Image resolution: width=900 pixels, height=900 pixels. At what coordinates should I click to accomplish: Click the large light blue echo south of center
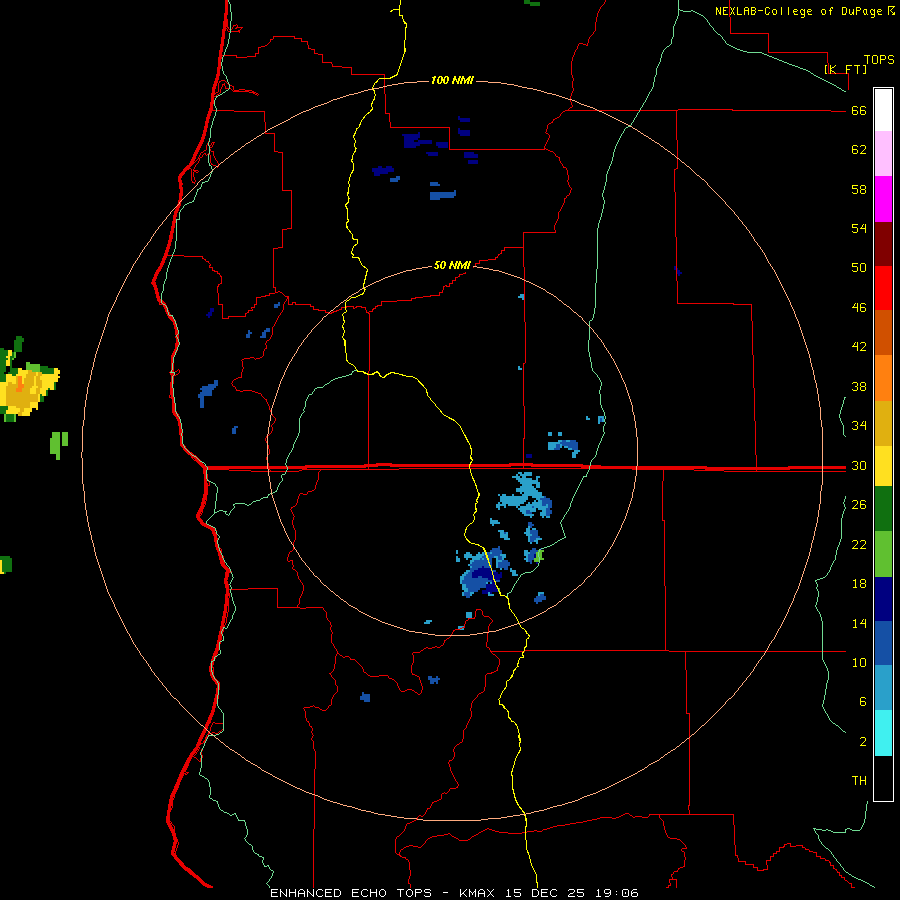(525, 495)
